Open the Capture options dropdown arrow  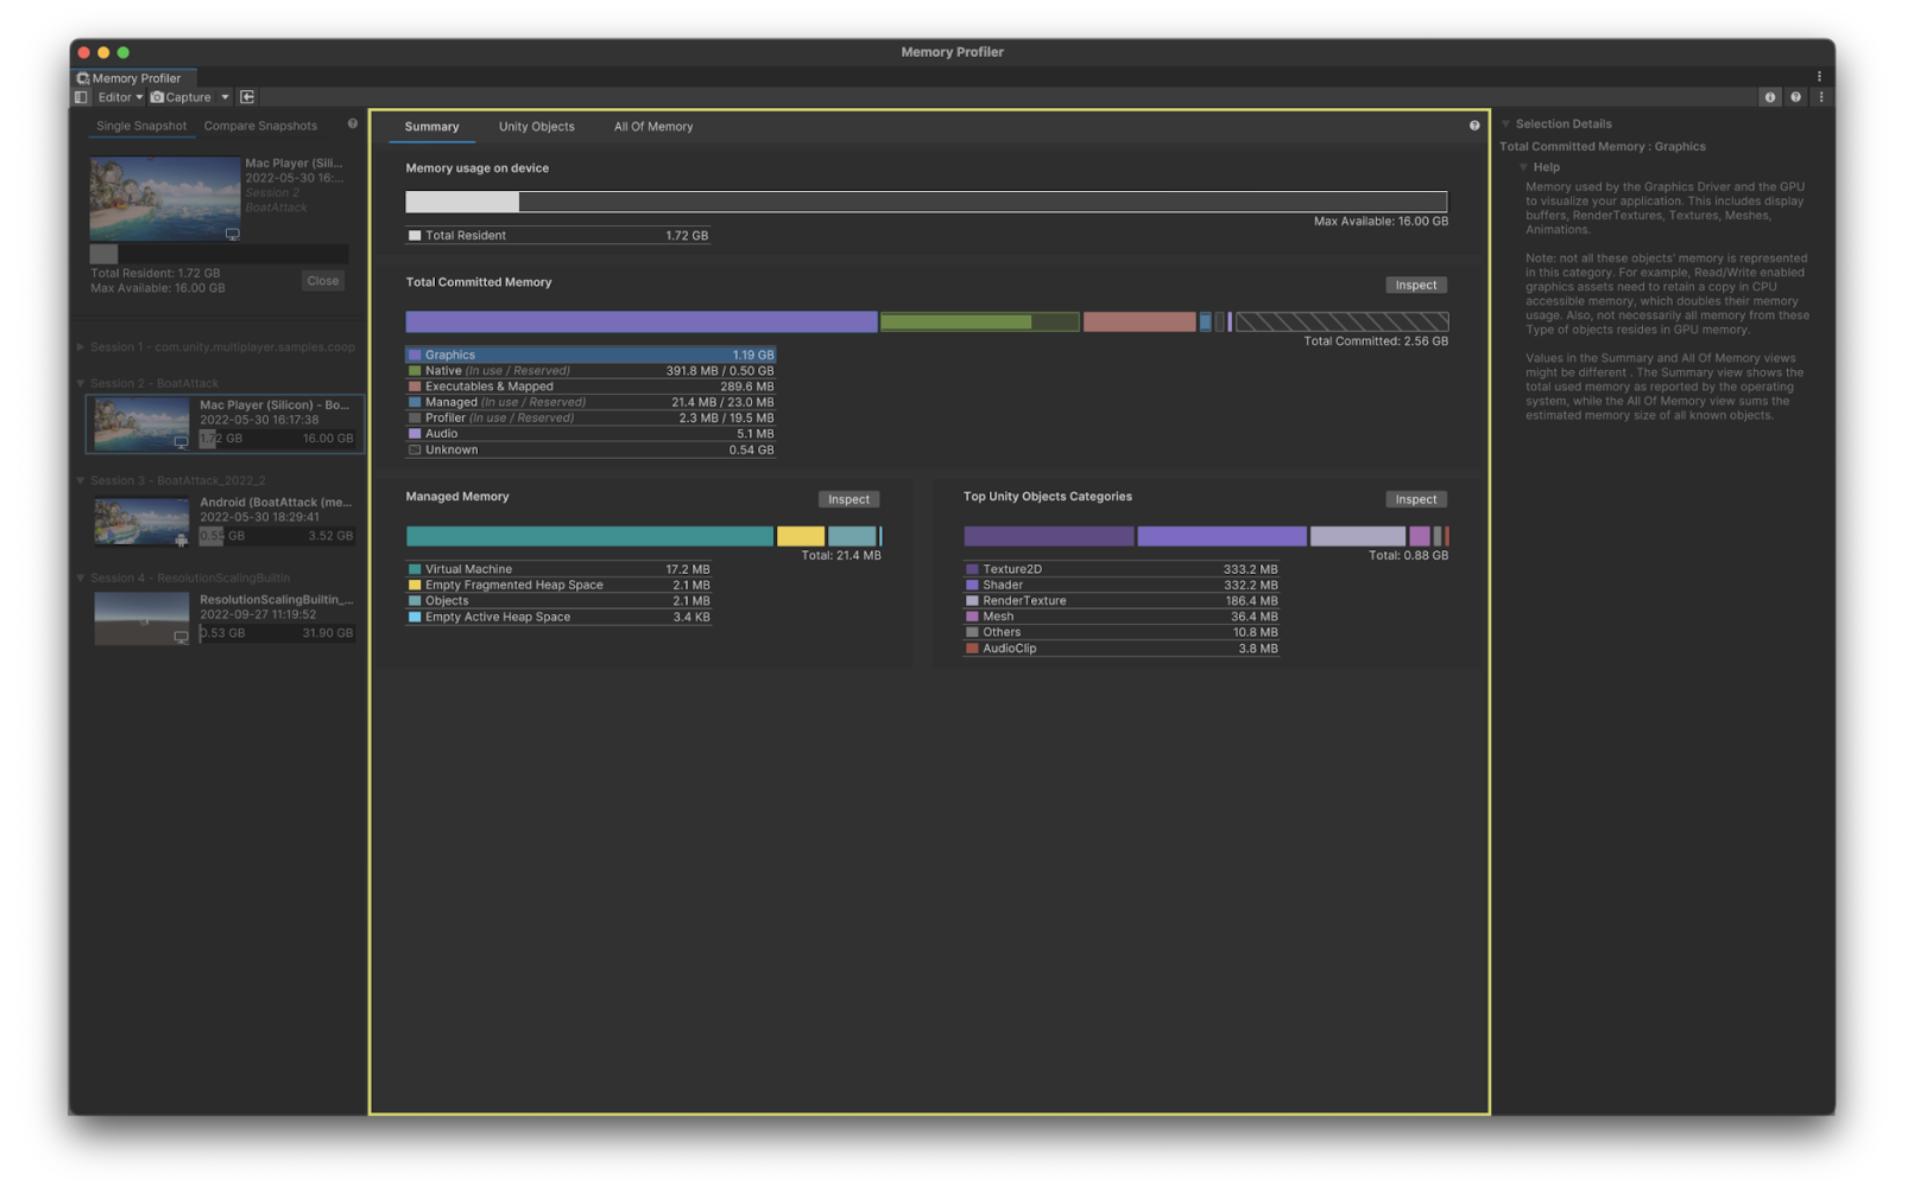tap(227, 98)
